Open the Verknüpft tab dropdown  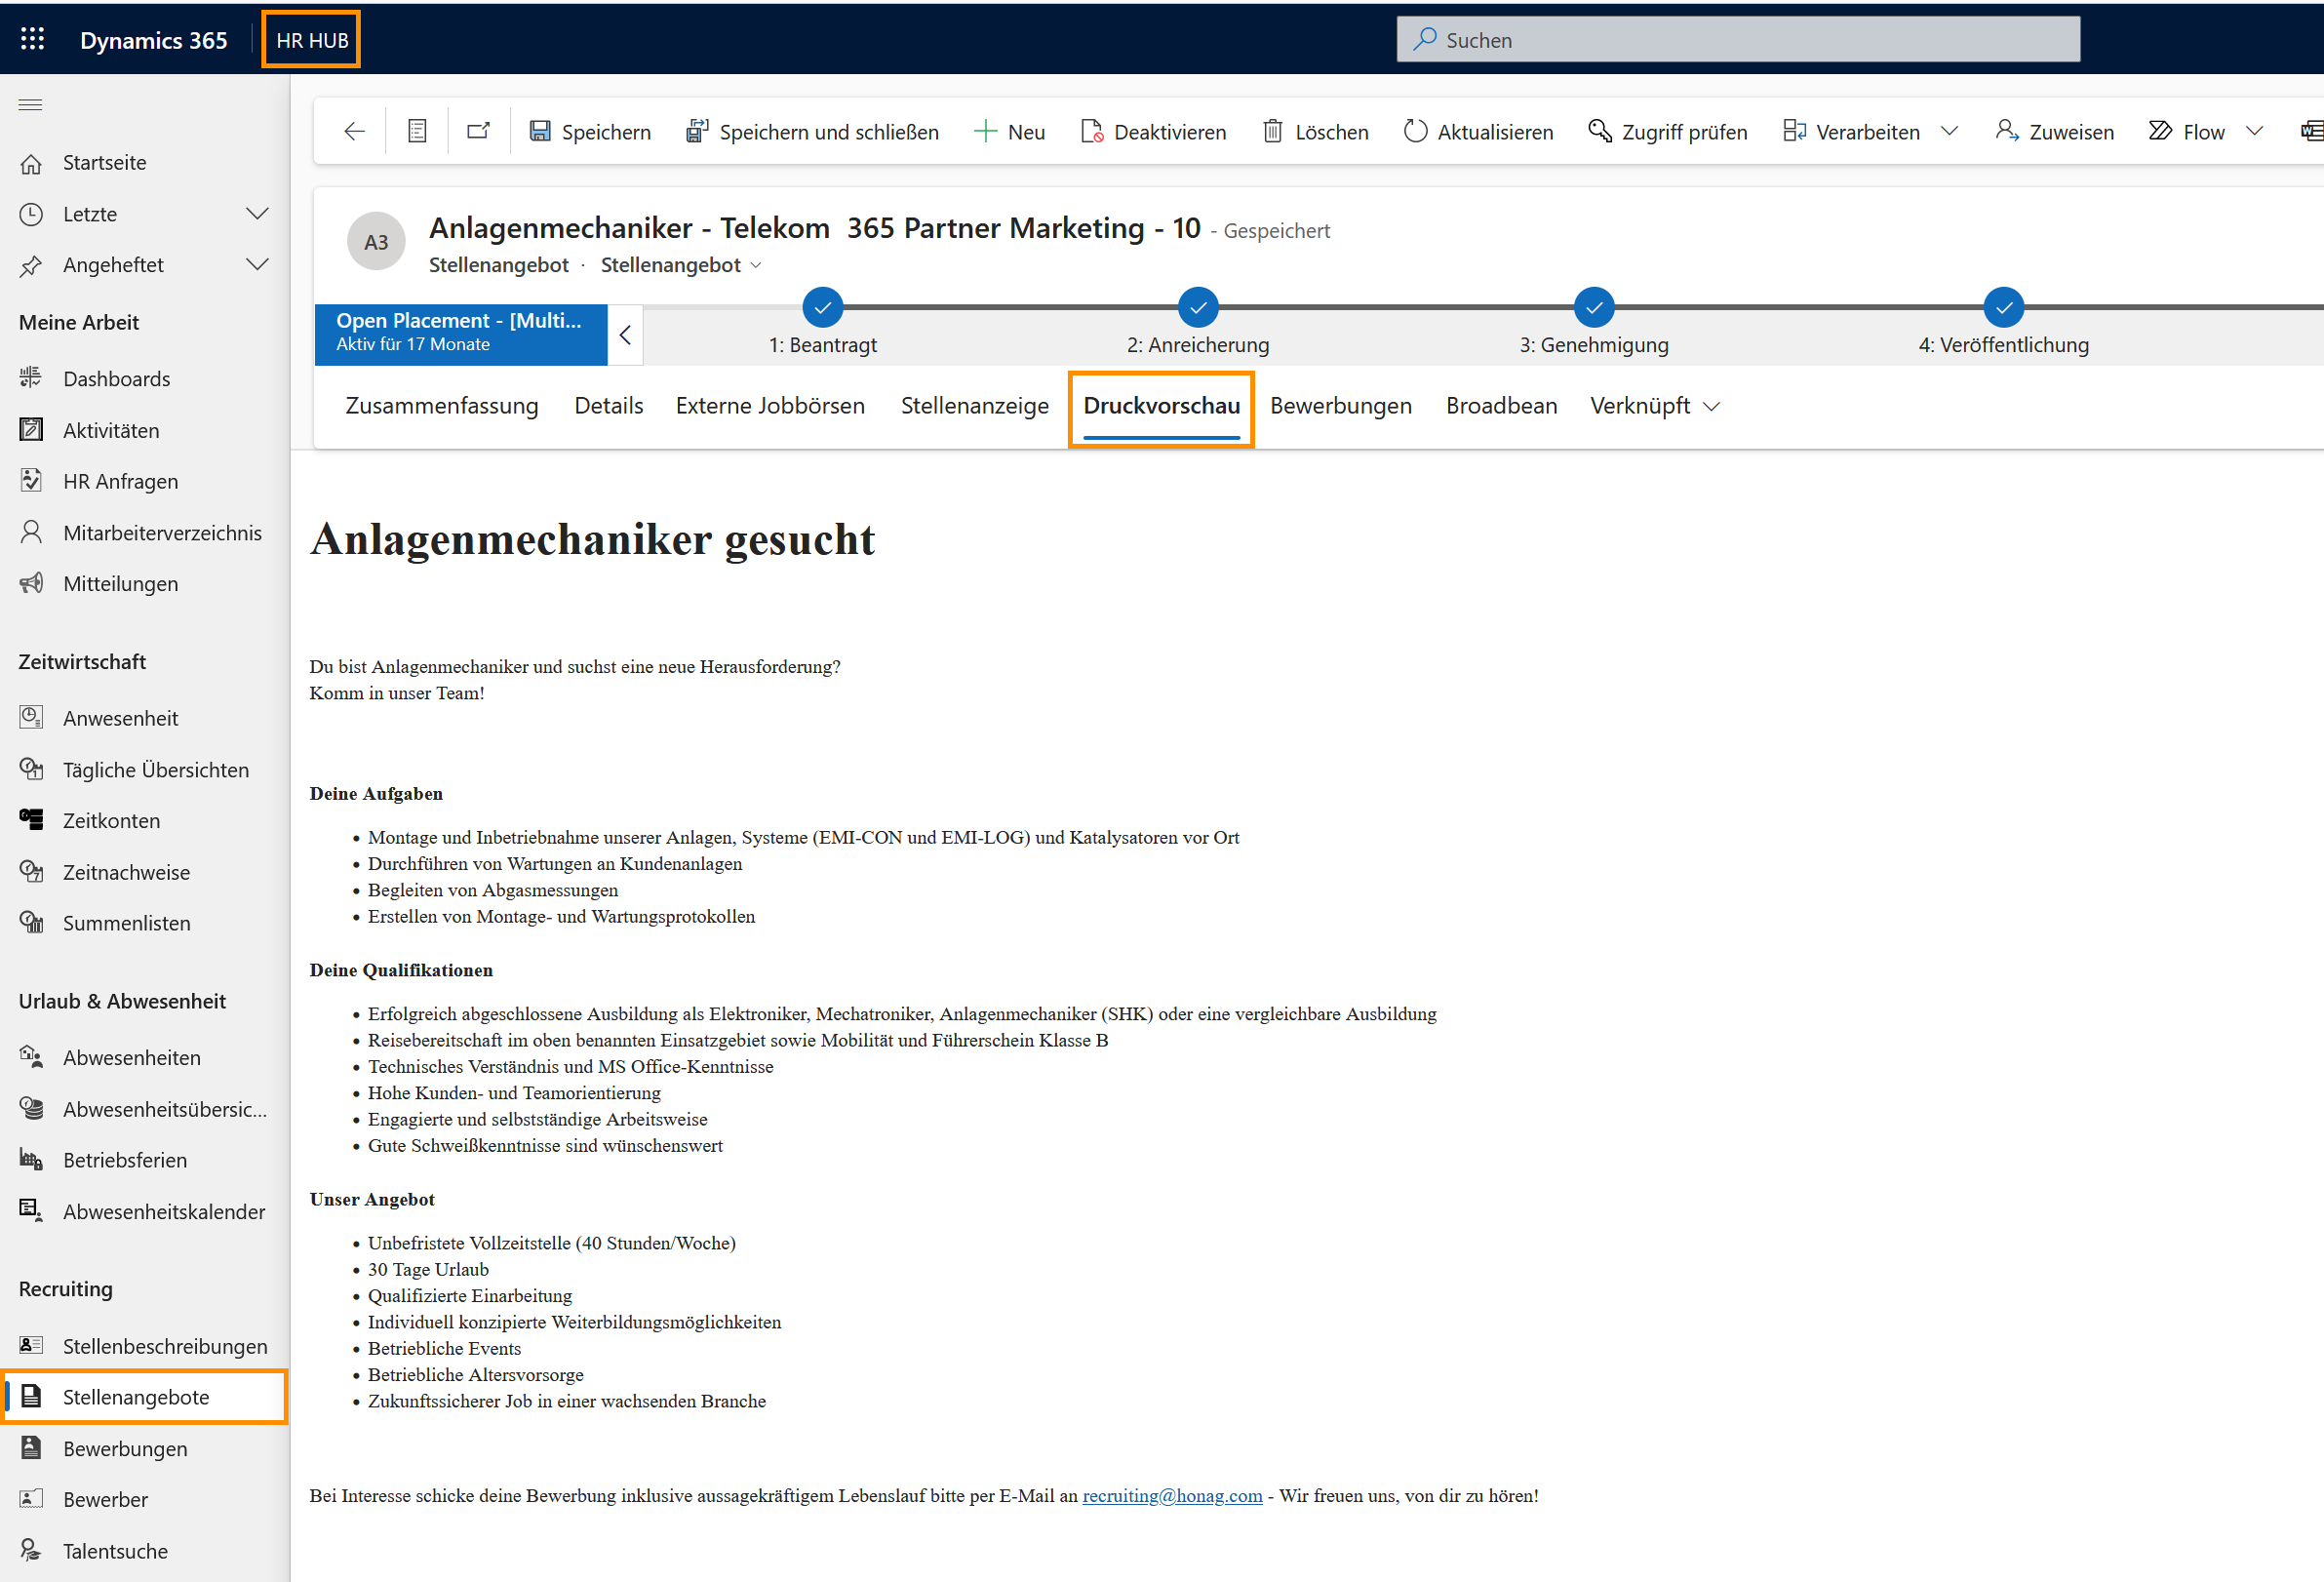click(1654, 406)
